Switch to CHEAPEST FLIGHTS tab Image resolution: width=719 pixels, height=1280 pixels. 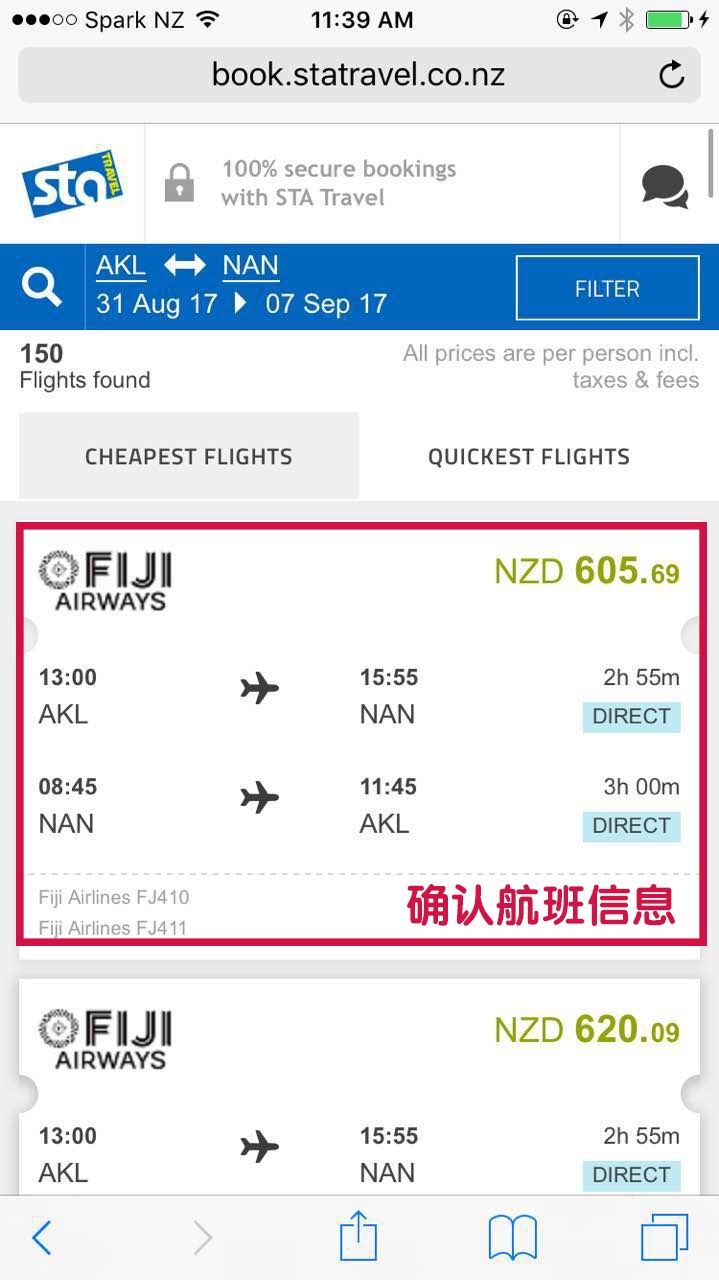click(189, 456)
